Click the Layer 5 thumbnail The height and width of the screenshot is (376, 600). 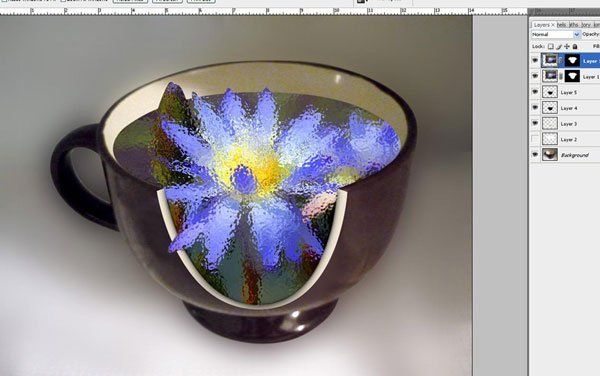(x=550, y=92)
